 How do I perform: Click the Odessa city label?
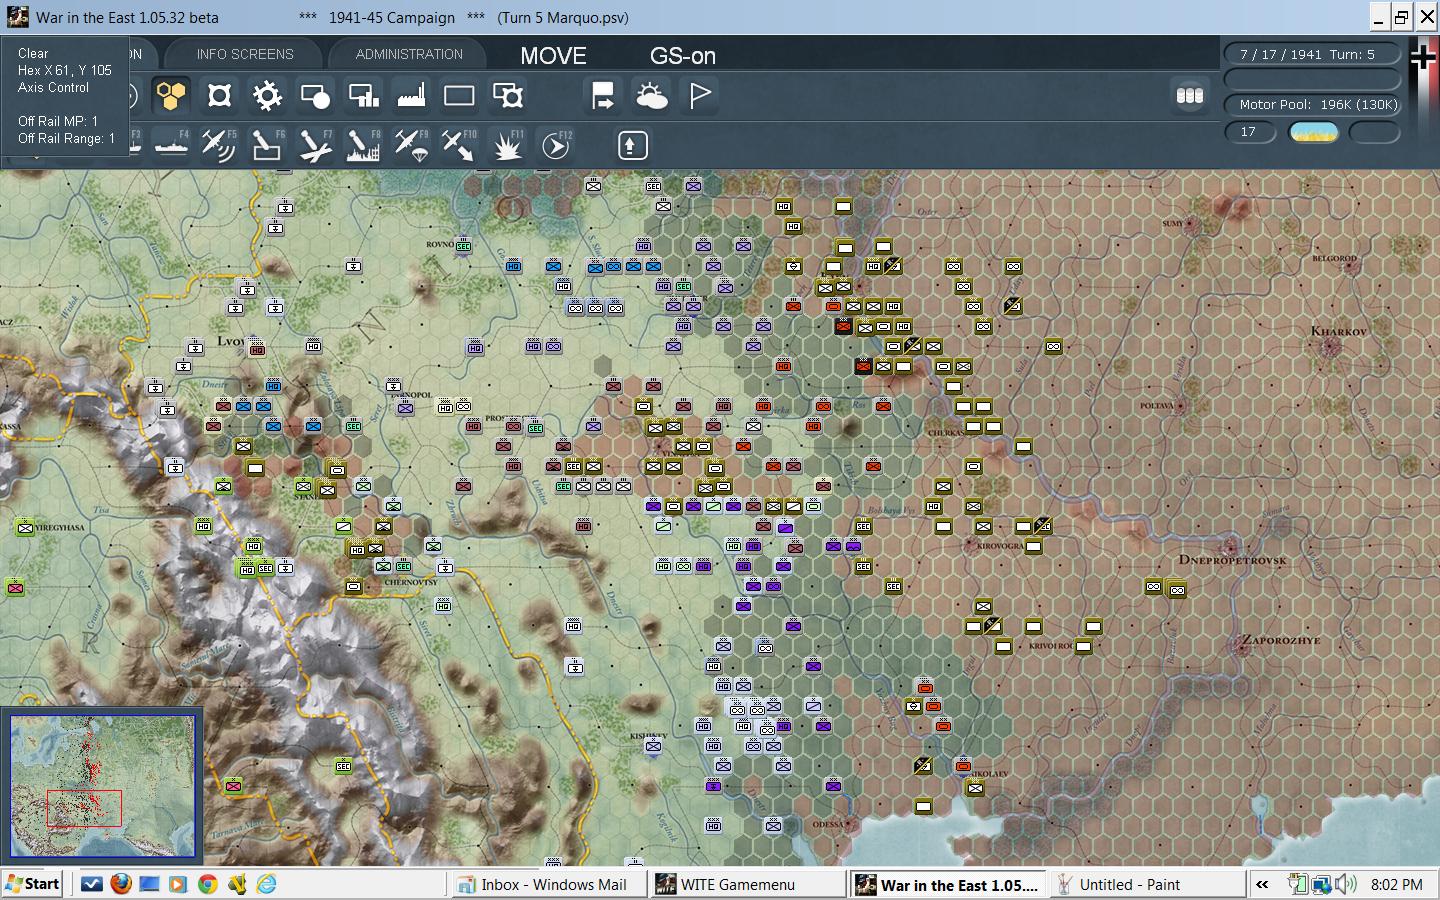(x=828, y=824)
